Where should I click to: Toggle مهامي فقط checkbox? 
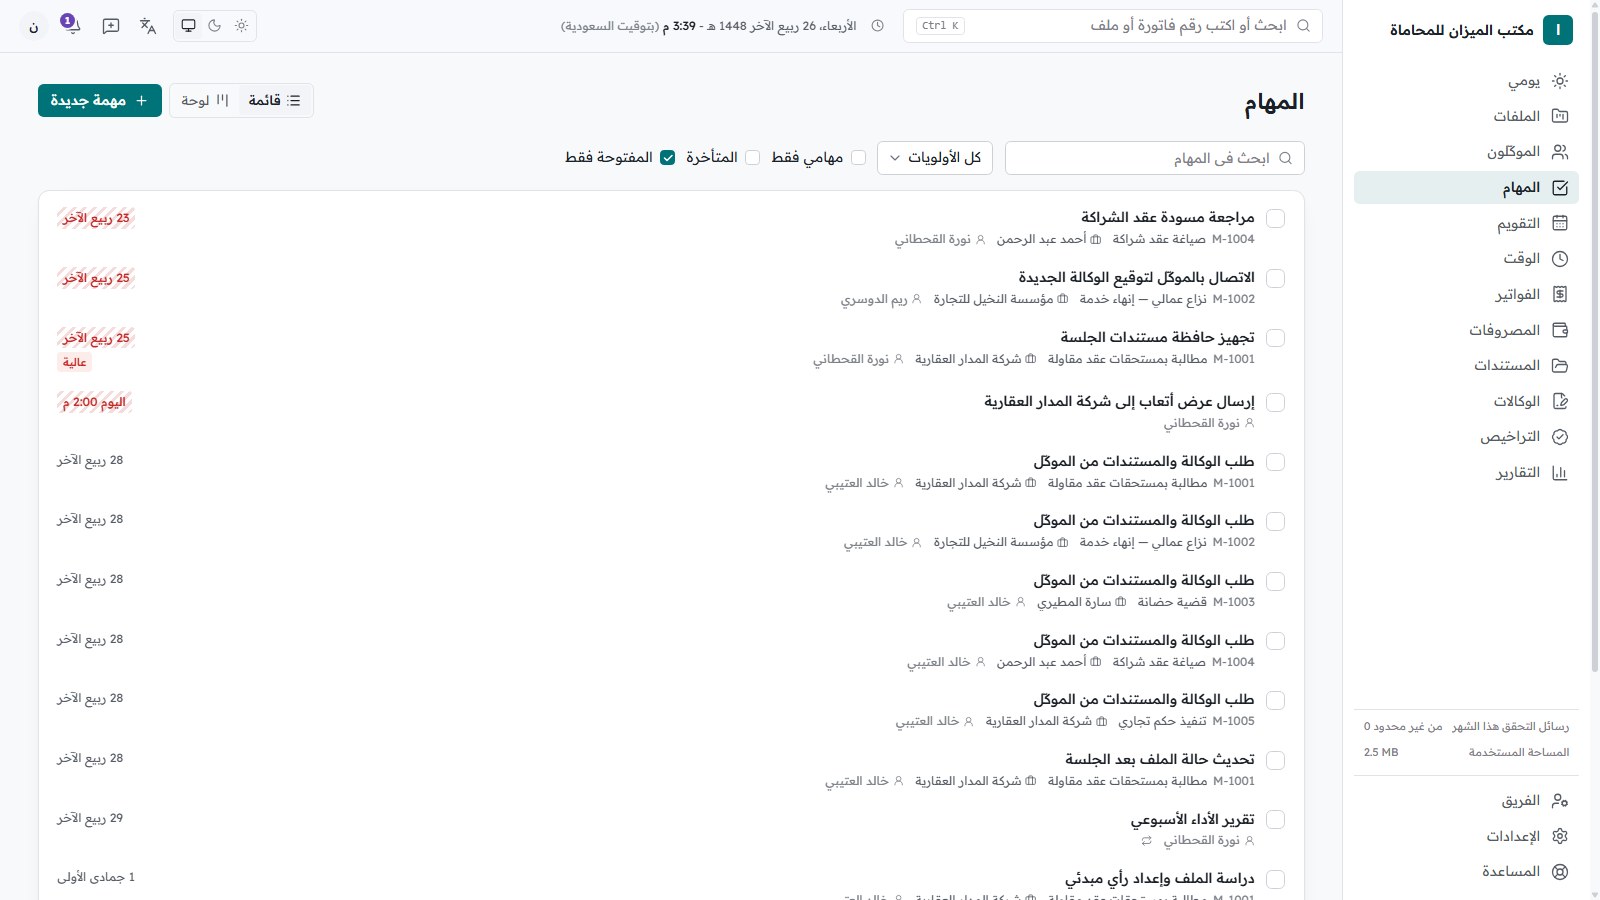(x=858, y=158)
